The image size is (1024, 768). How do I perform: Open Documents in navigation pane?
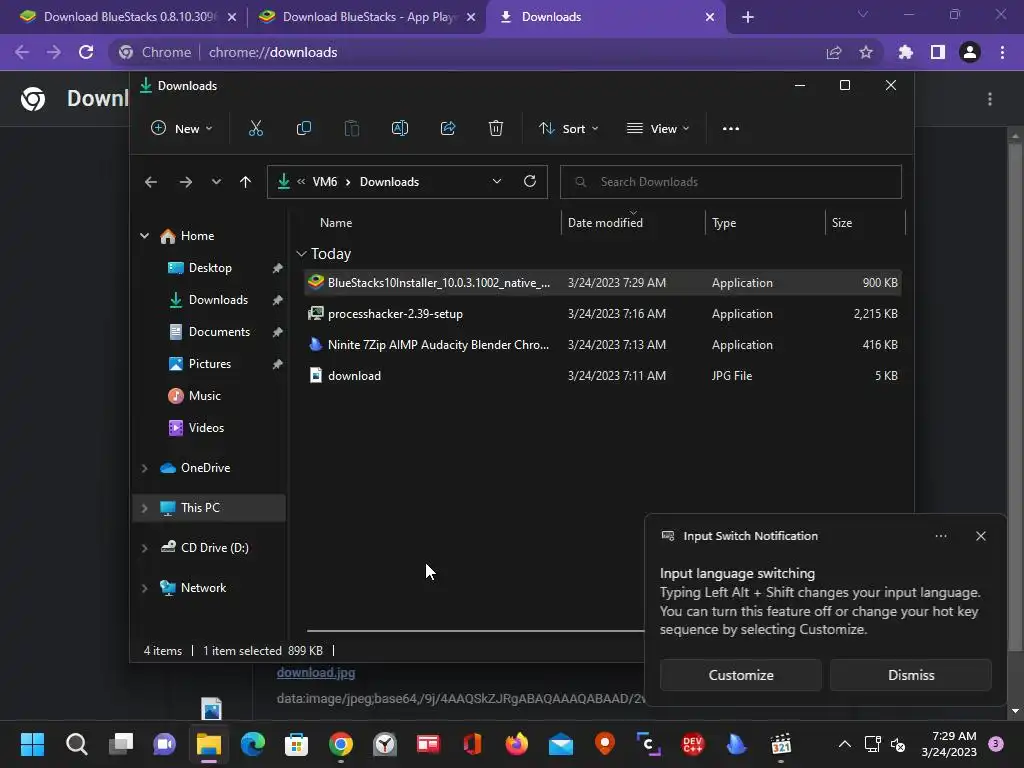219,332
